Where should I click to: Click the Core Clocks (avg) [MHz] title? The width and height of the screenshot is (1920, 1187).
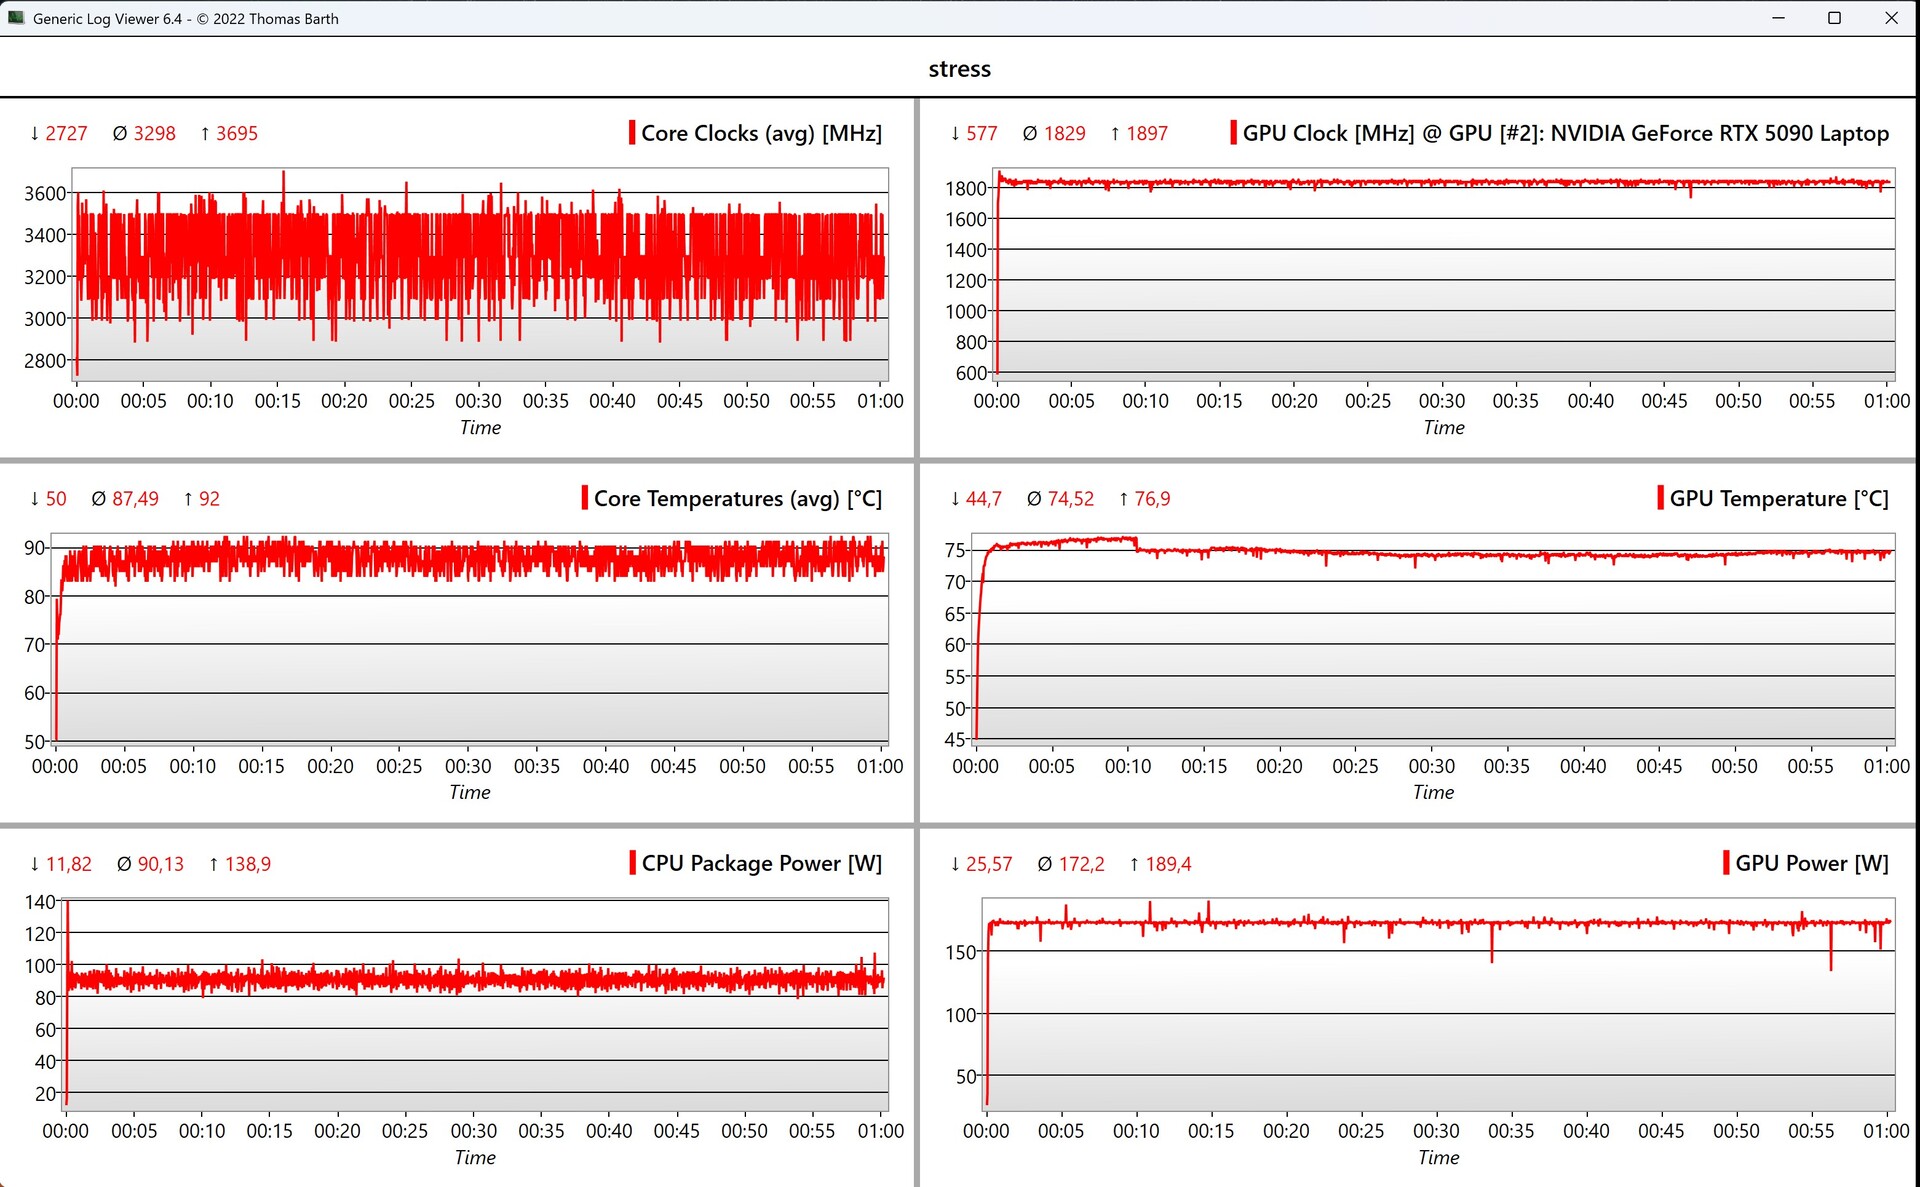point(761,133)
